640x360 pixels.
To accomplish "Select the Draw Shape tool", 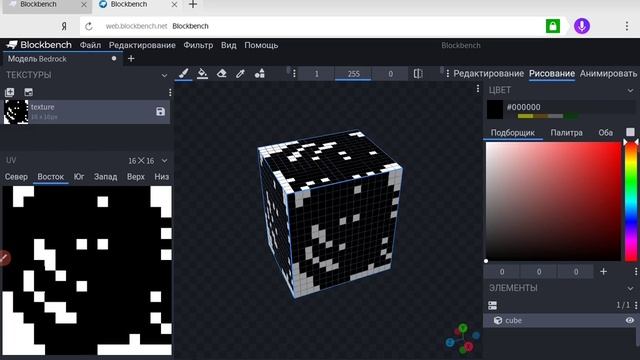I will 260,73.
